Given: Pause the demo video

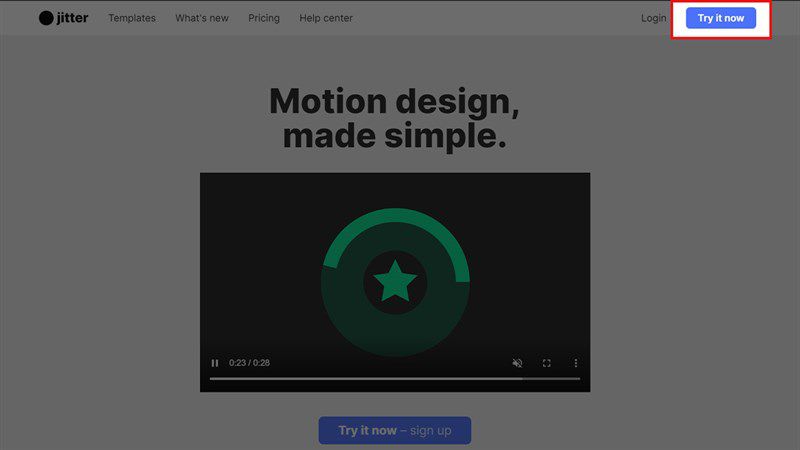Looking at the screenshot, I should 215,363.
